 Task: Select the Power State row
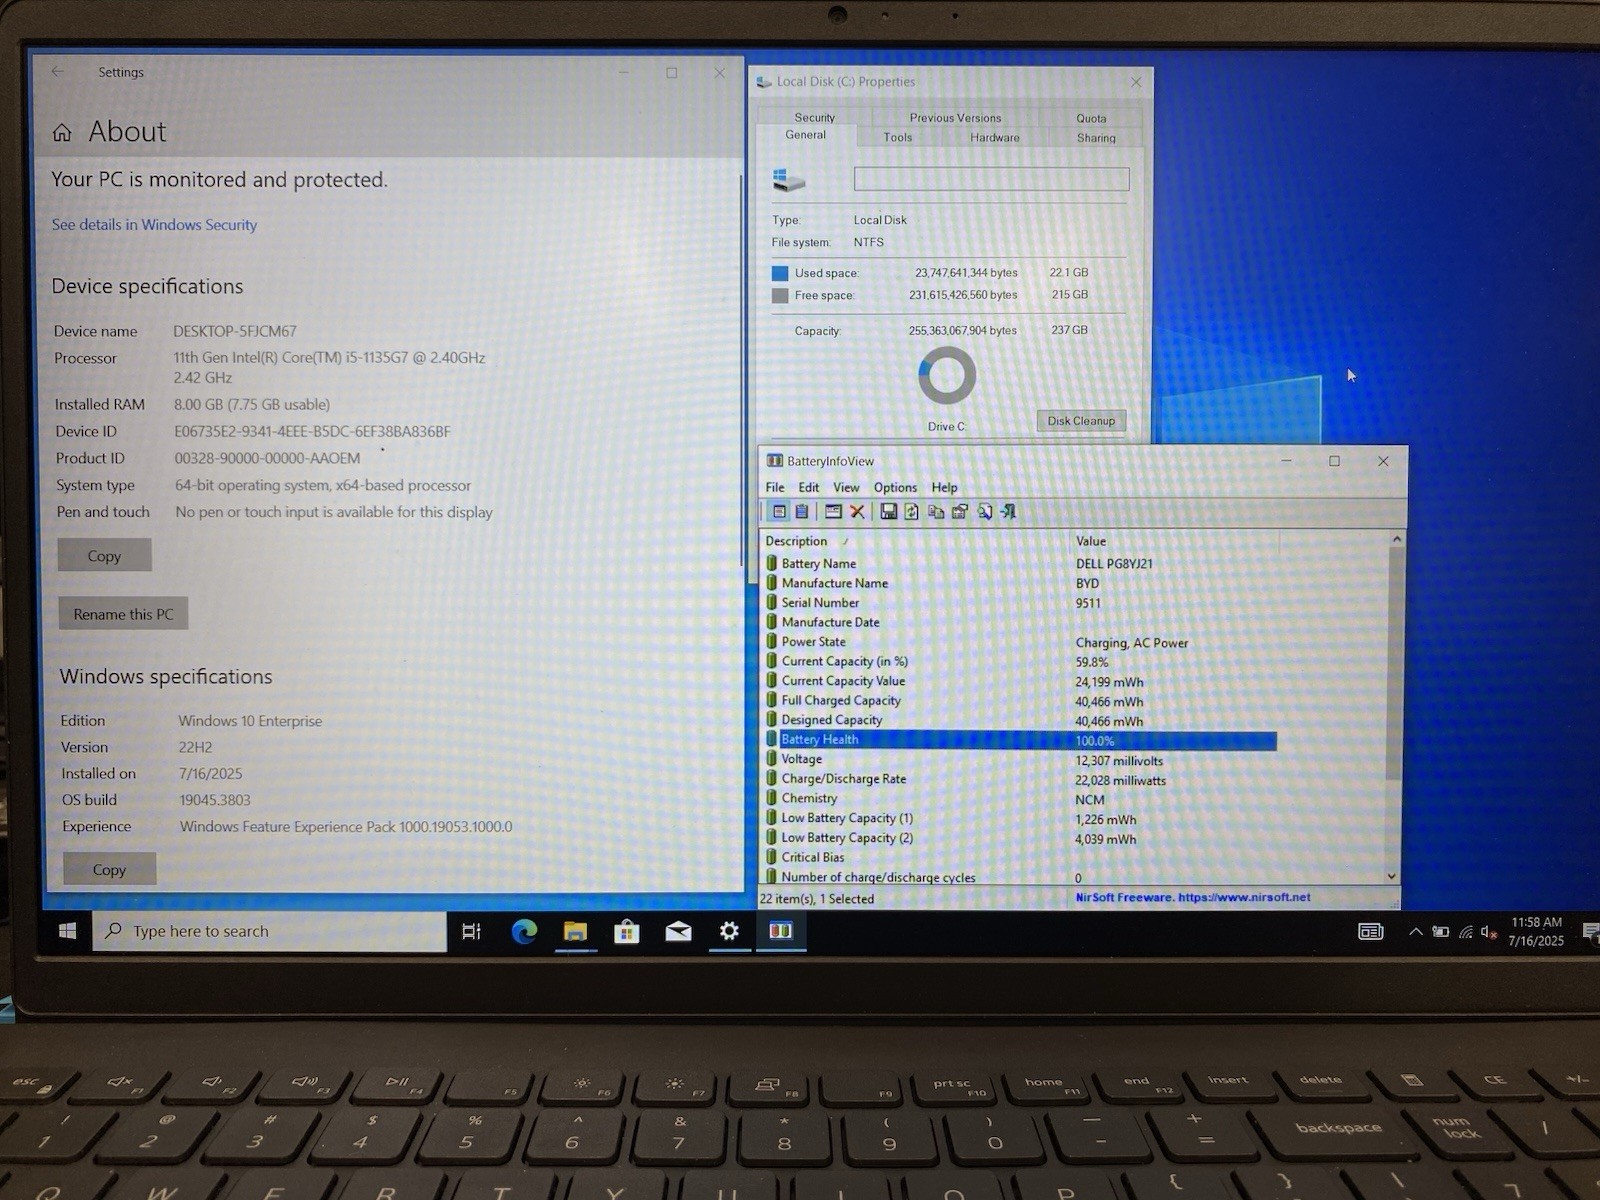(1020, 642)
